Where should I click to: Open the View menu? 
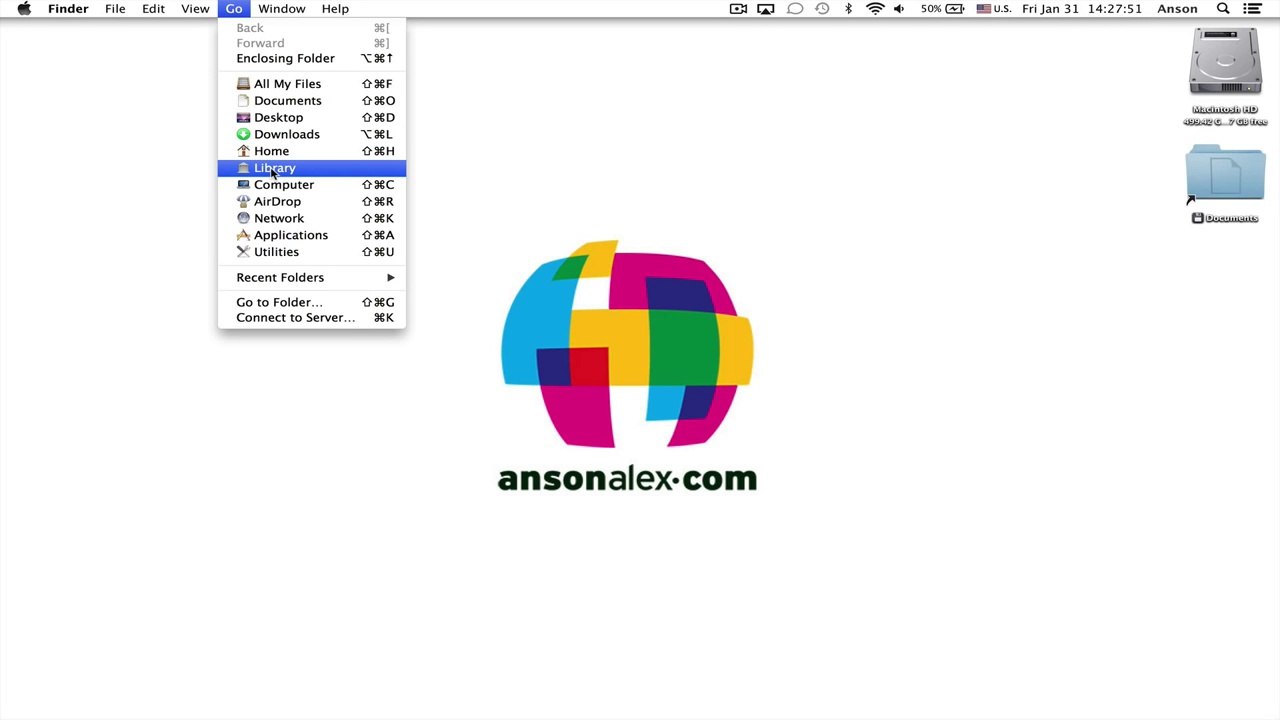click(195, 9)
